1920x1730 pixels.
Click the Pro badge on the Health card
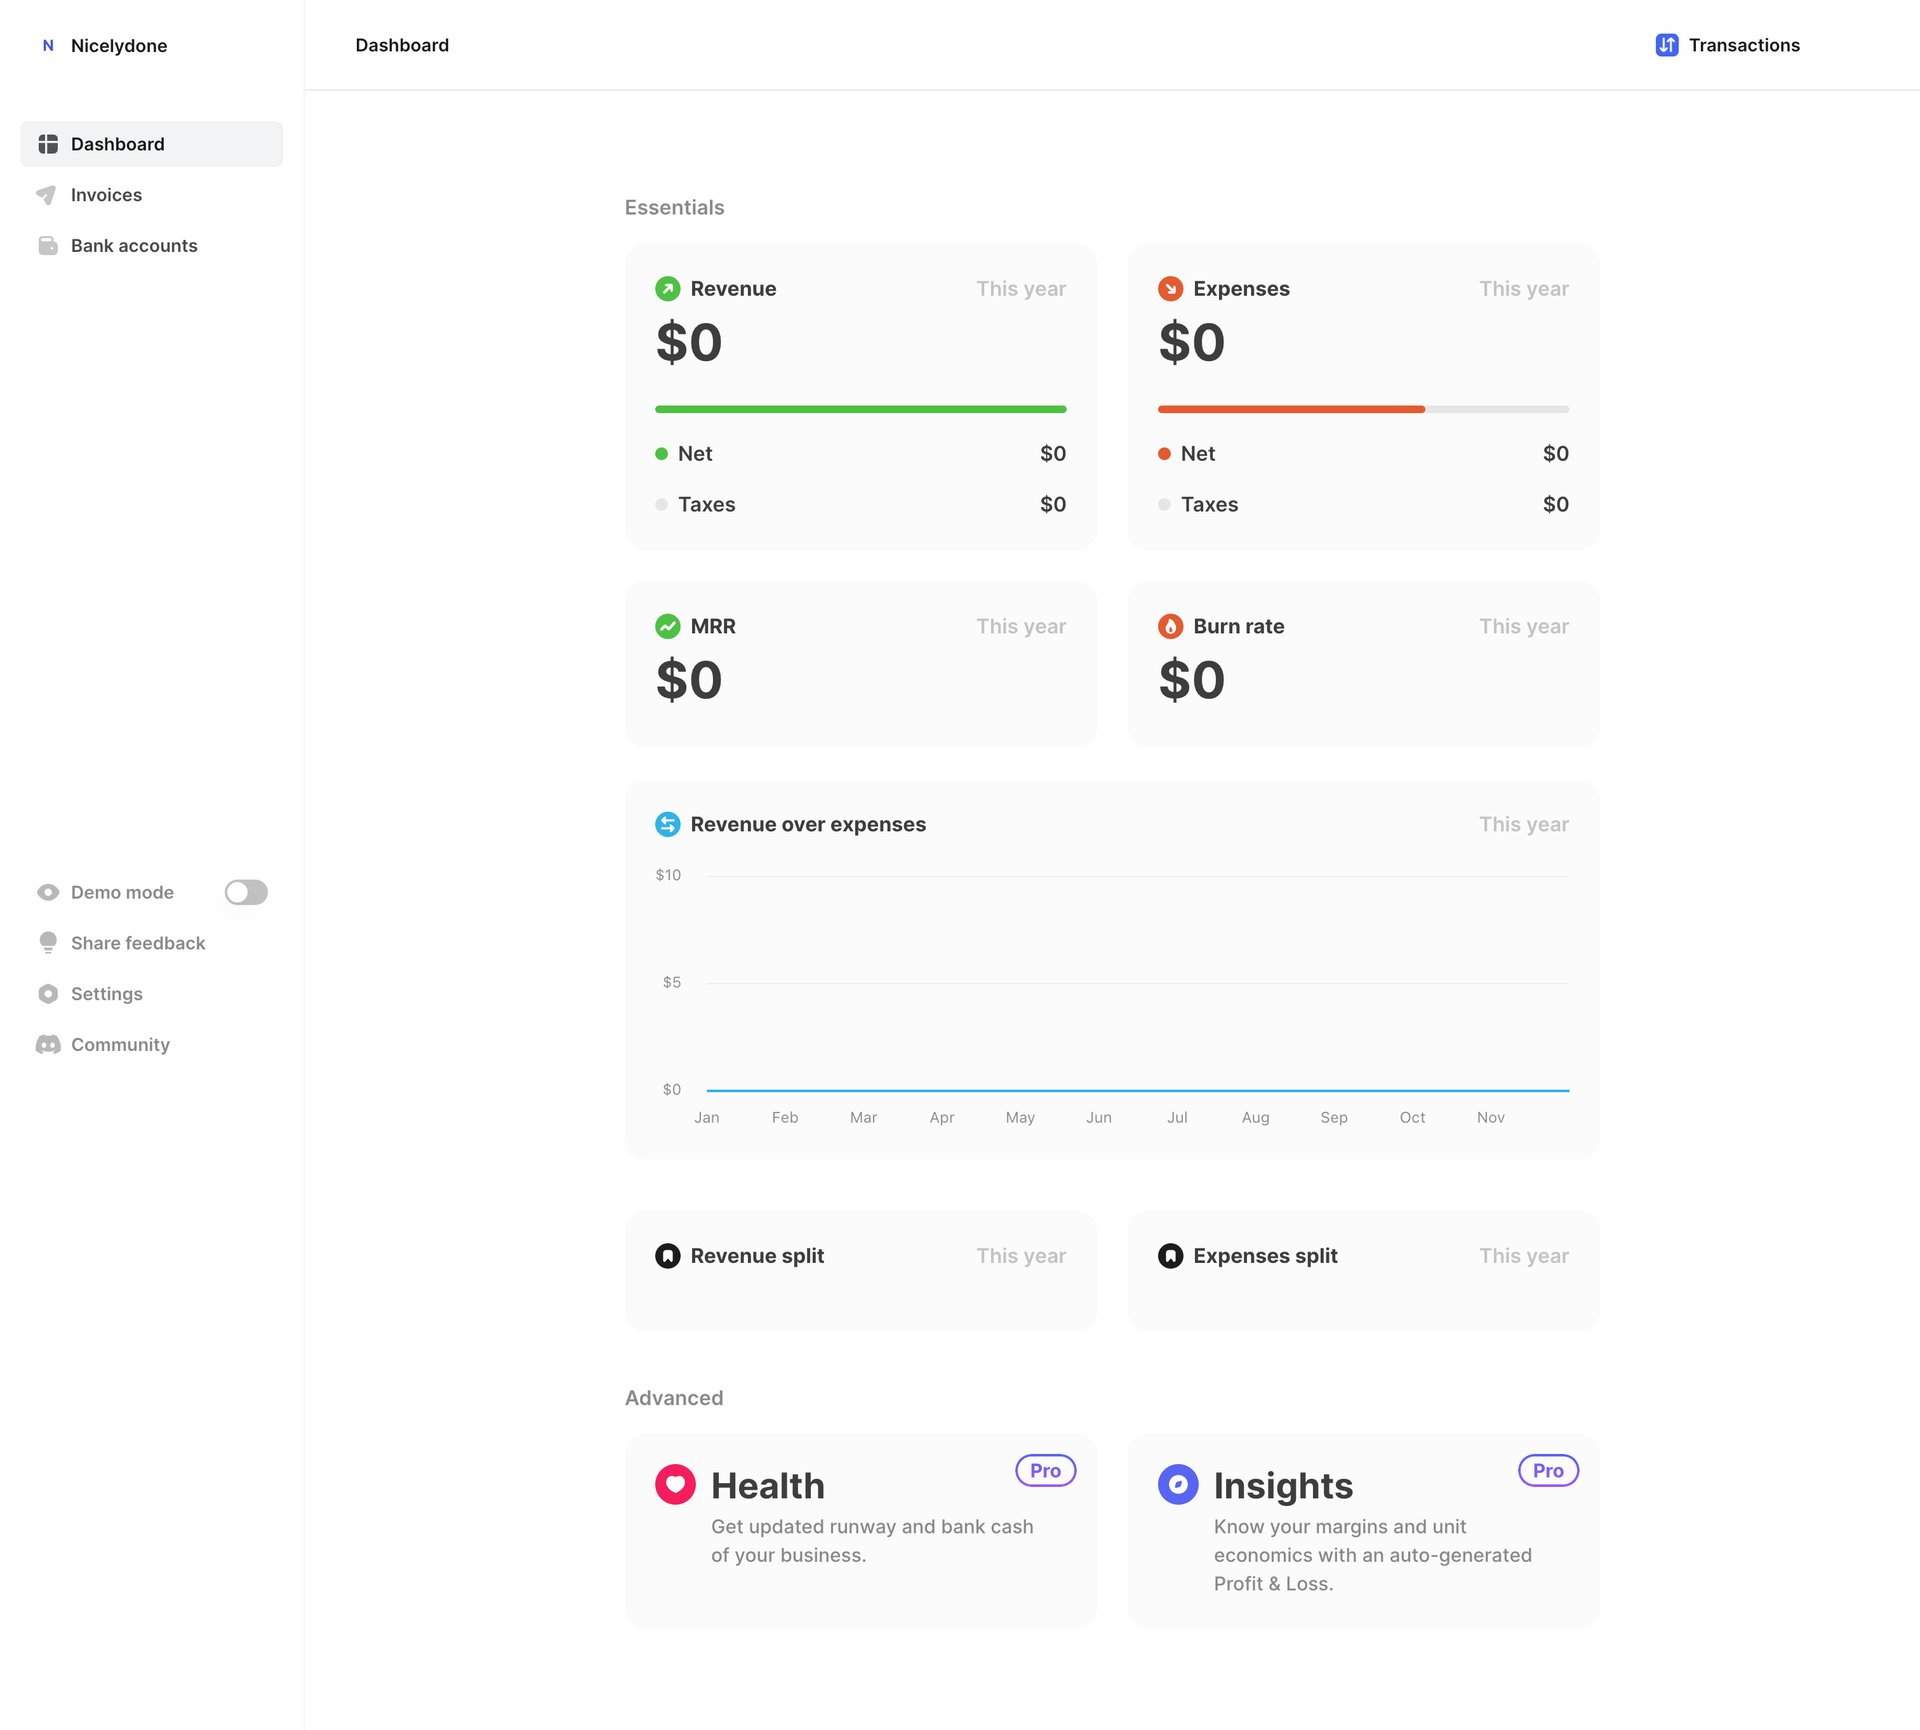coord(1044,1470)
